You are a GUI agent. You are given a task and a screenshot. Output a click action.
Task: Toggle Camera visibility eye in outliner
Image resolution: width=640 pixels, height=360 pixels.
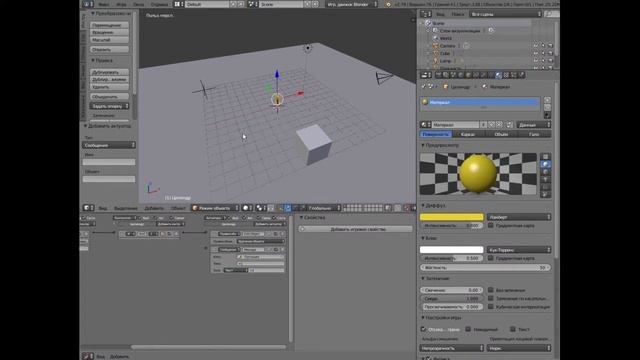(x=536, y=46)
